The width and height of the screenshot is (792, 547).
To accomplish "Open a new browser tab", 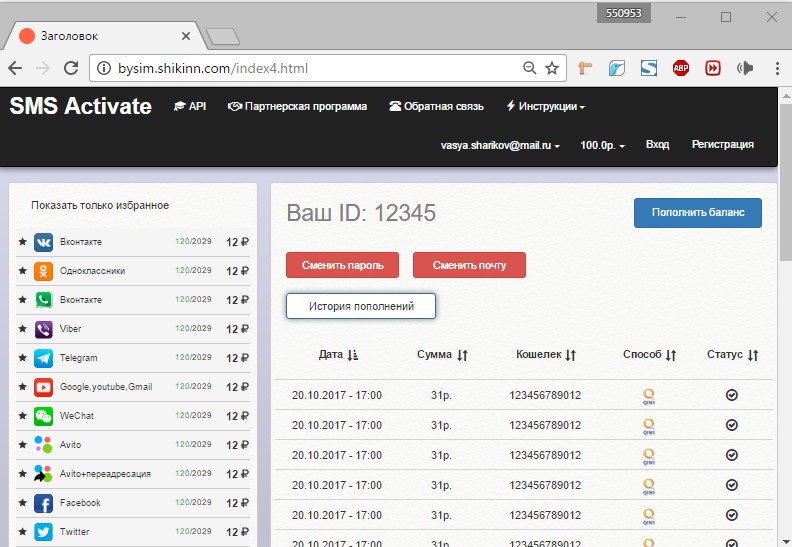I will [223, 36].
